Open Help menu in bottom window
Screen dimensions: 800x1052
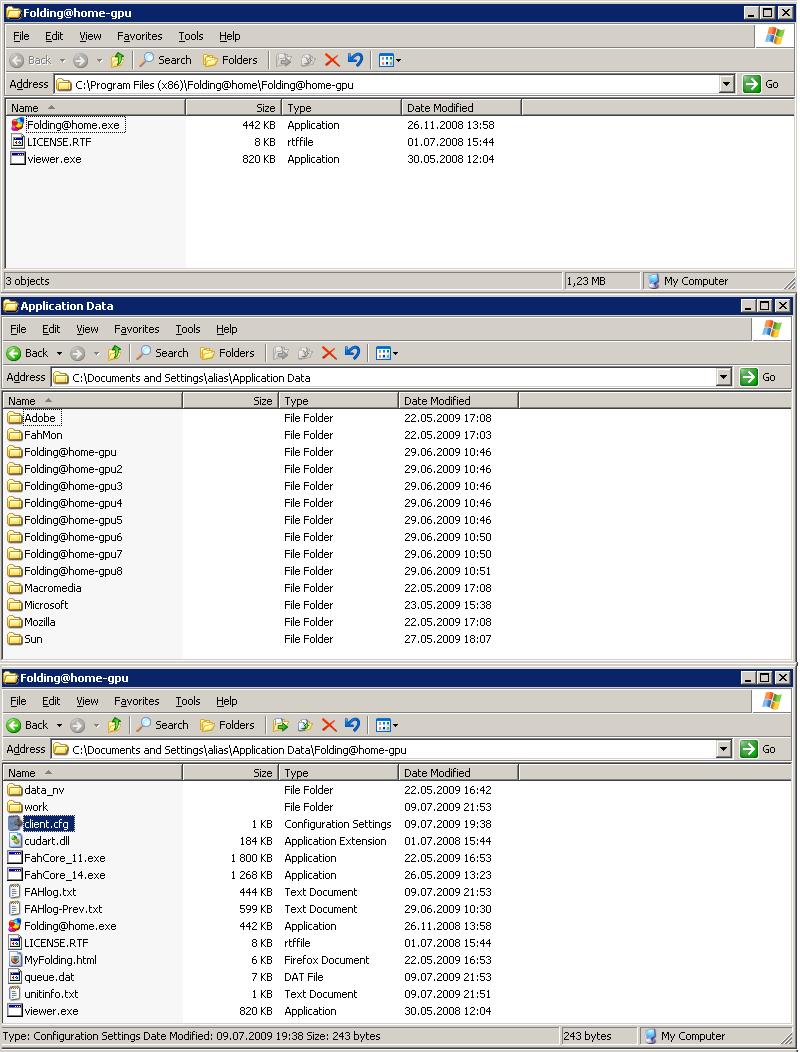[x=227, y=701]
